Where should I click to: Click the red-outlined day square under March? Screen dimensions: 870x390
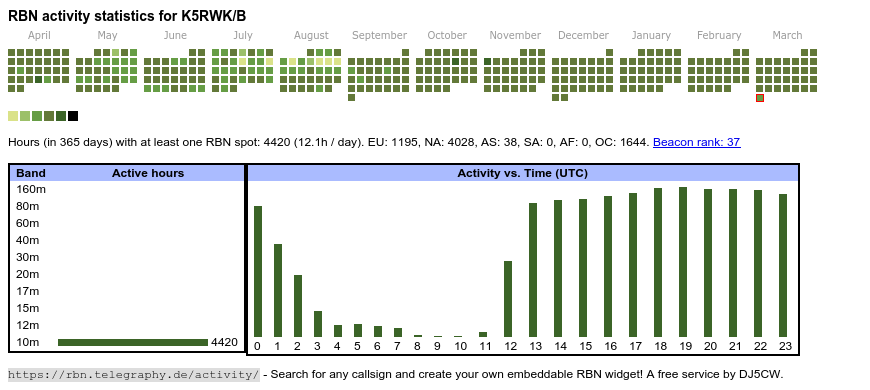(x=760, y=98)
